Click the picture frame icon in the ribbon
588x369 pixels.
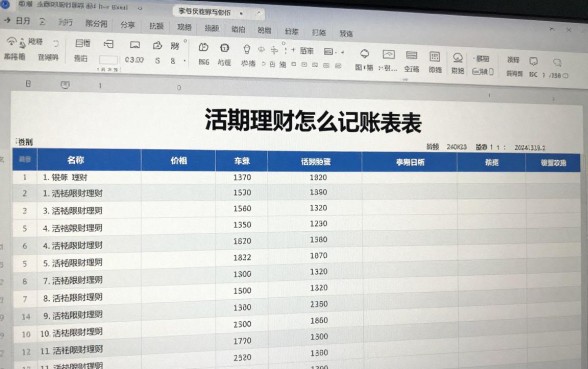(x=388, y=54)
